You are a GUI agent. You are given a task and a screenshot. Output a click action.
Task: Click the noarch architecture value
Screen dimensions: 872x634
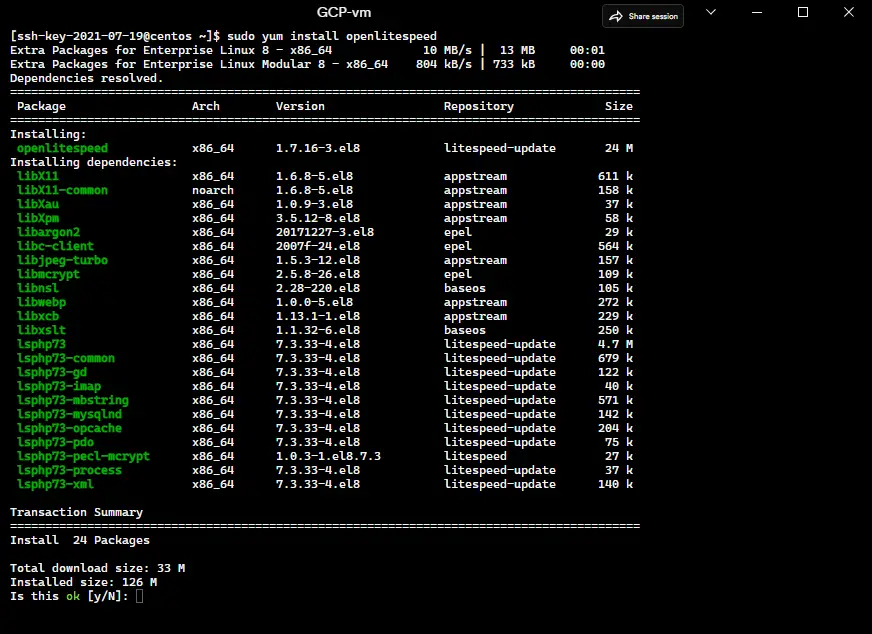point(213,190)
